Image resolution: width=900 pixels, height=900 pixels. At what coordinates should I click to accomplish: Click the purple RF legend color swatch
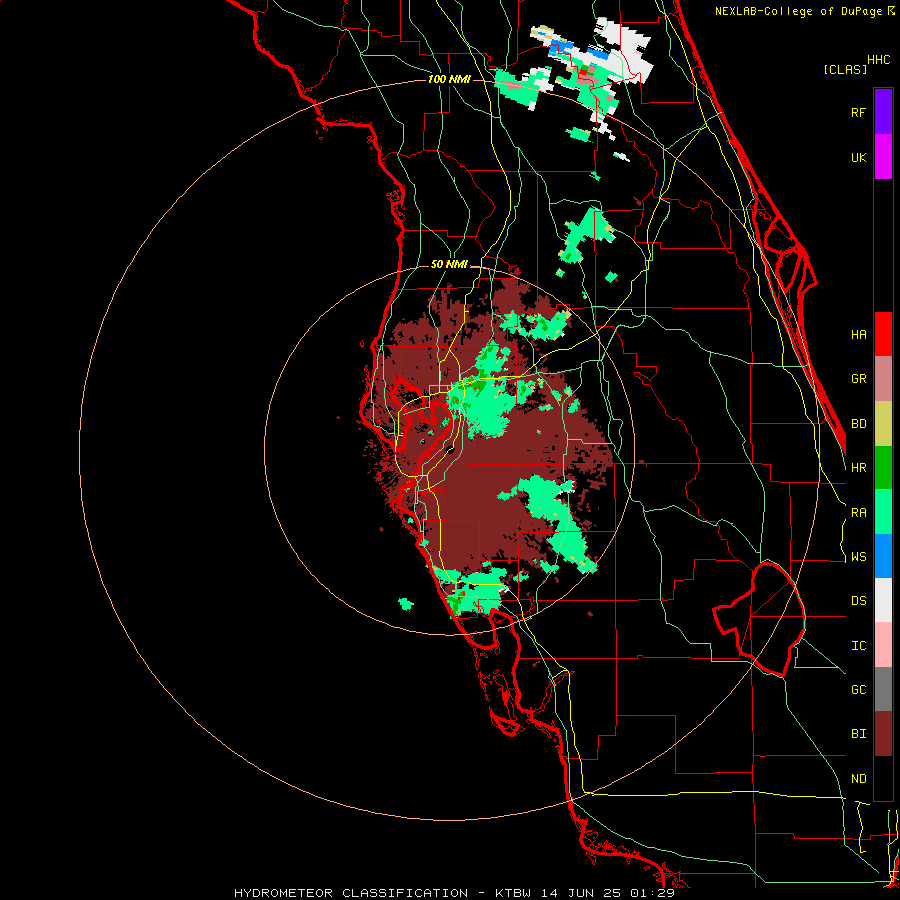(883, 112)
